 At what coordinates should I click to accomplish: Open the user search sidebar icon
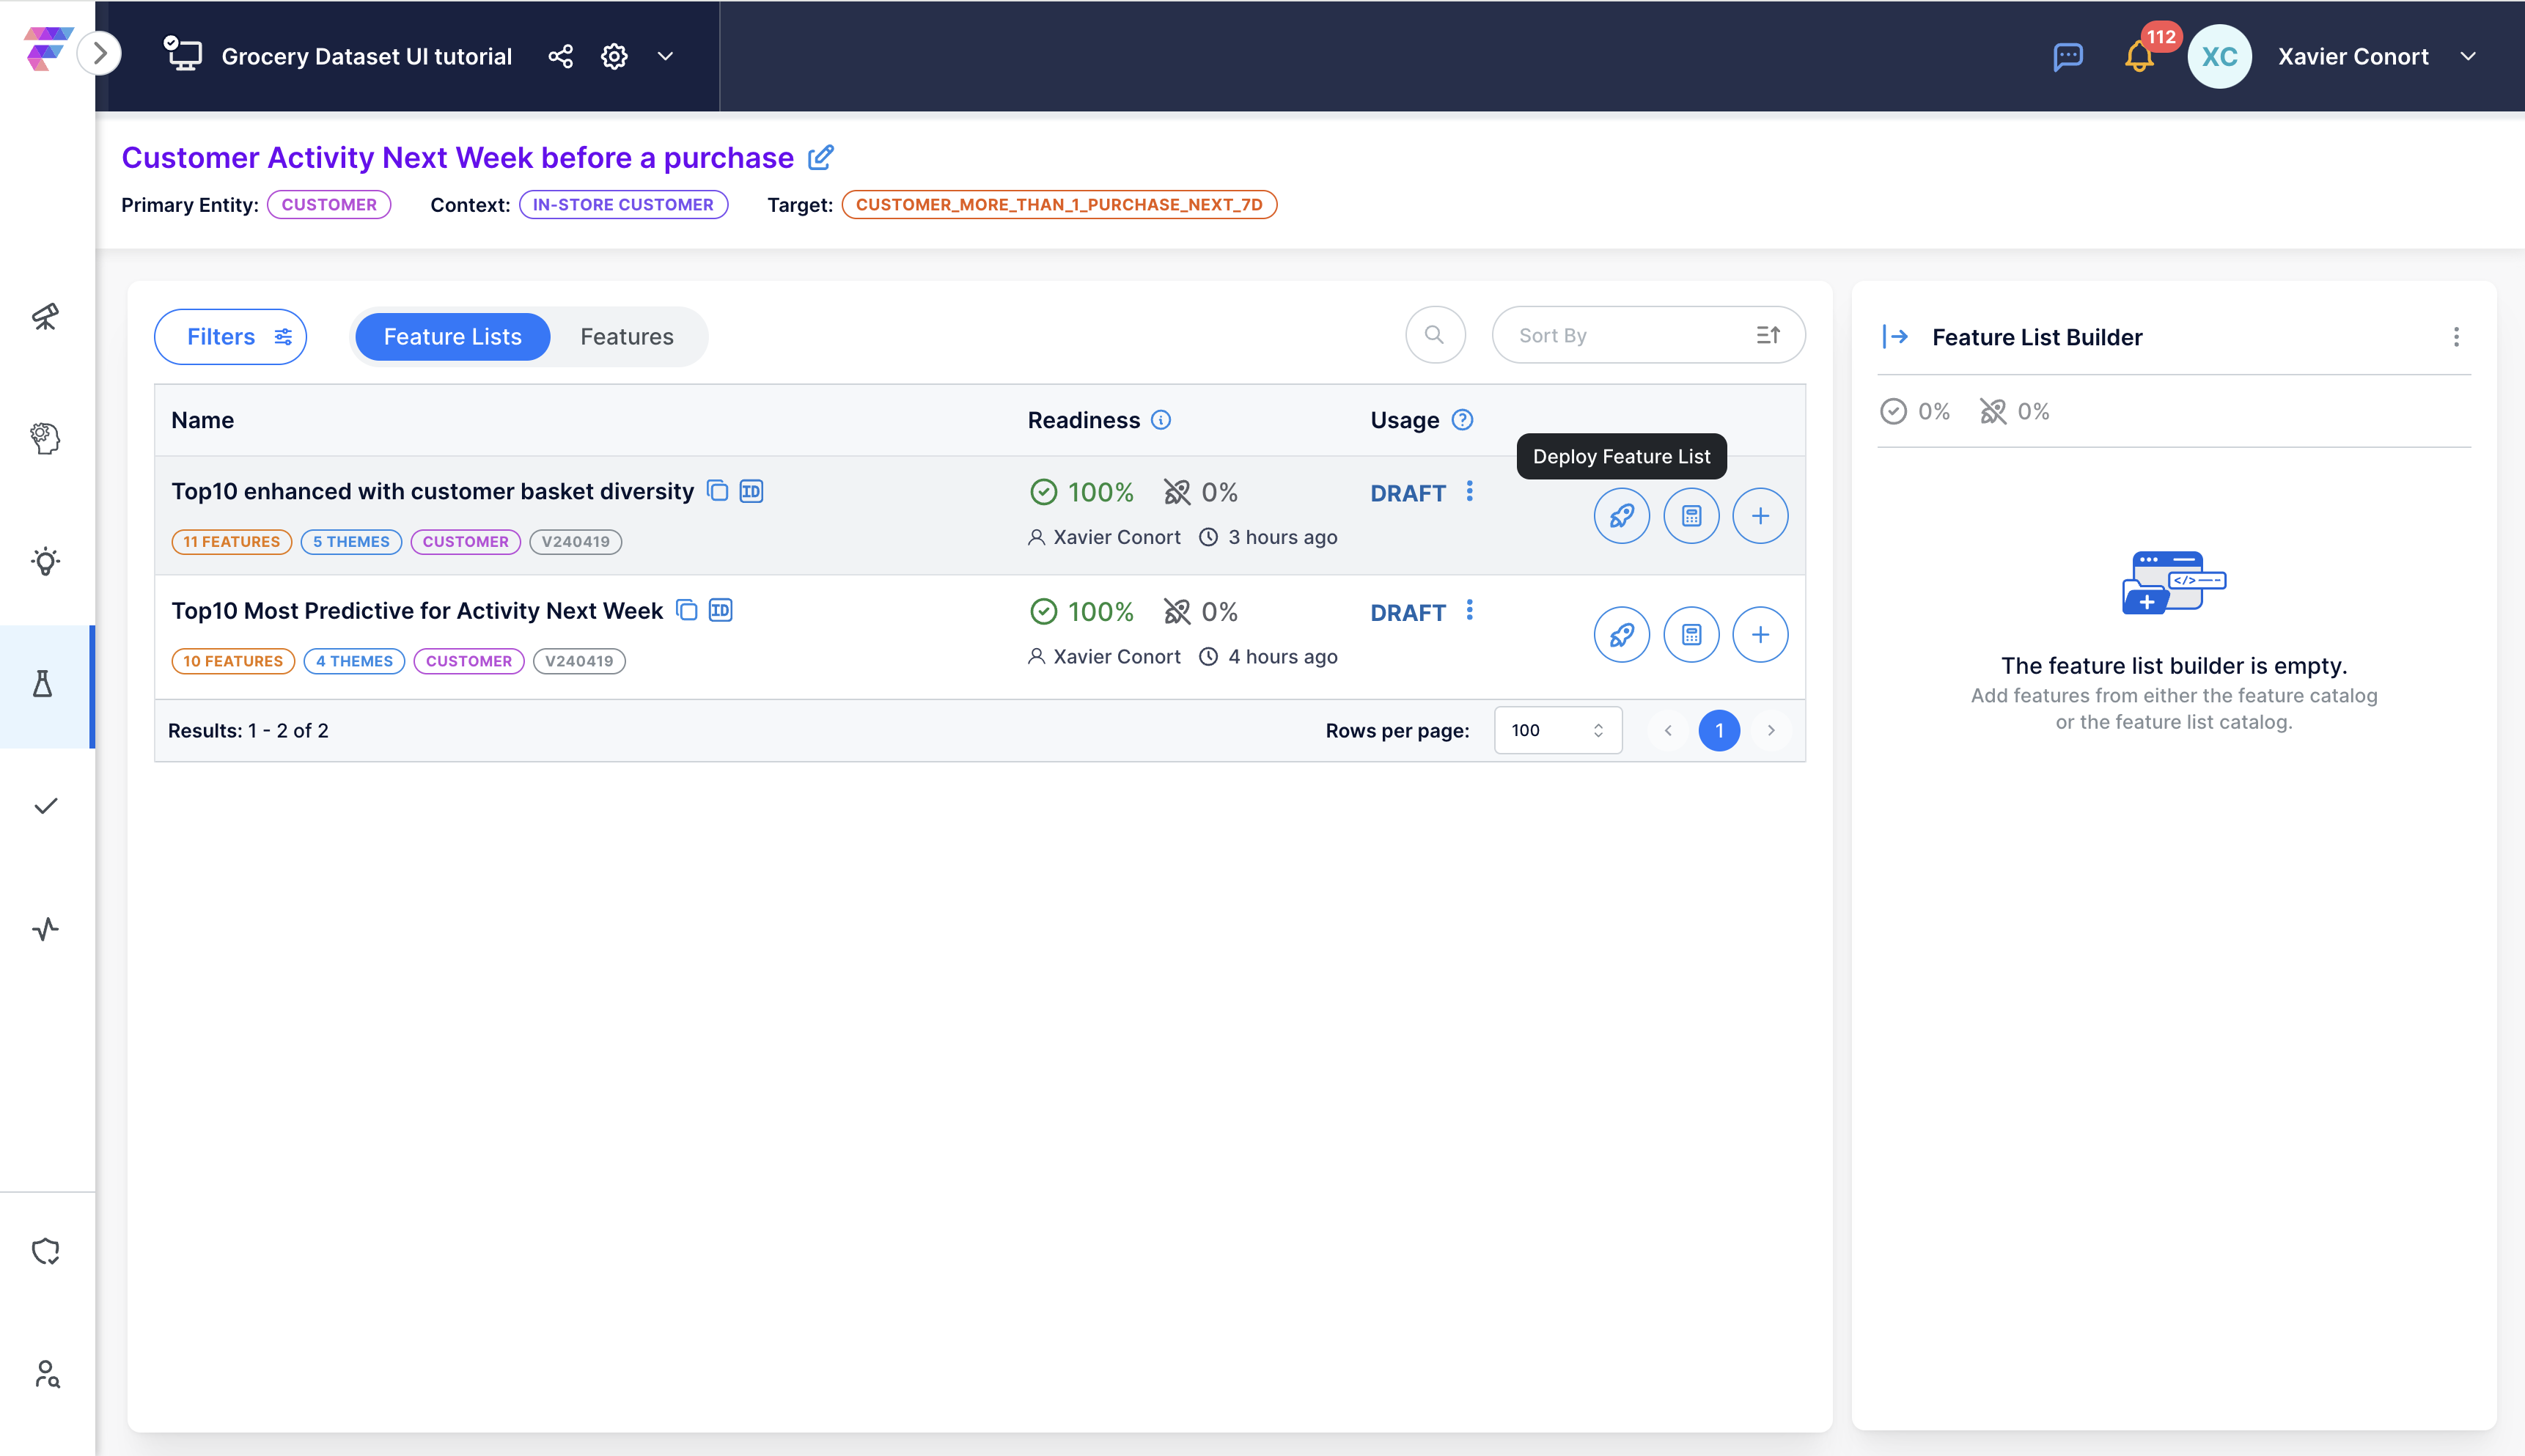[x=47, y=1374]
